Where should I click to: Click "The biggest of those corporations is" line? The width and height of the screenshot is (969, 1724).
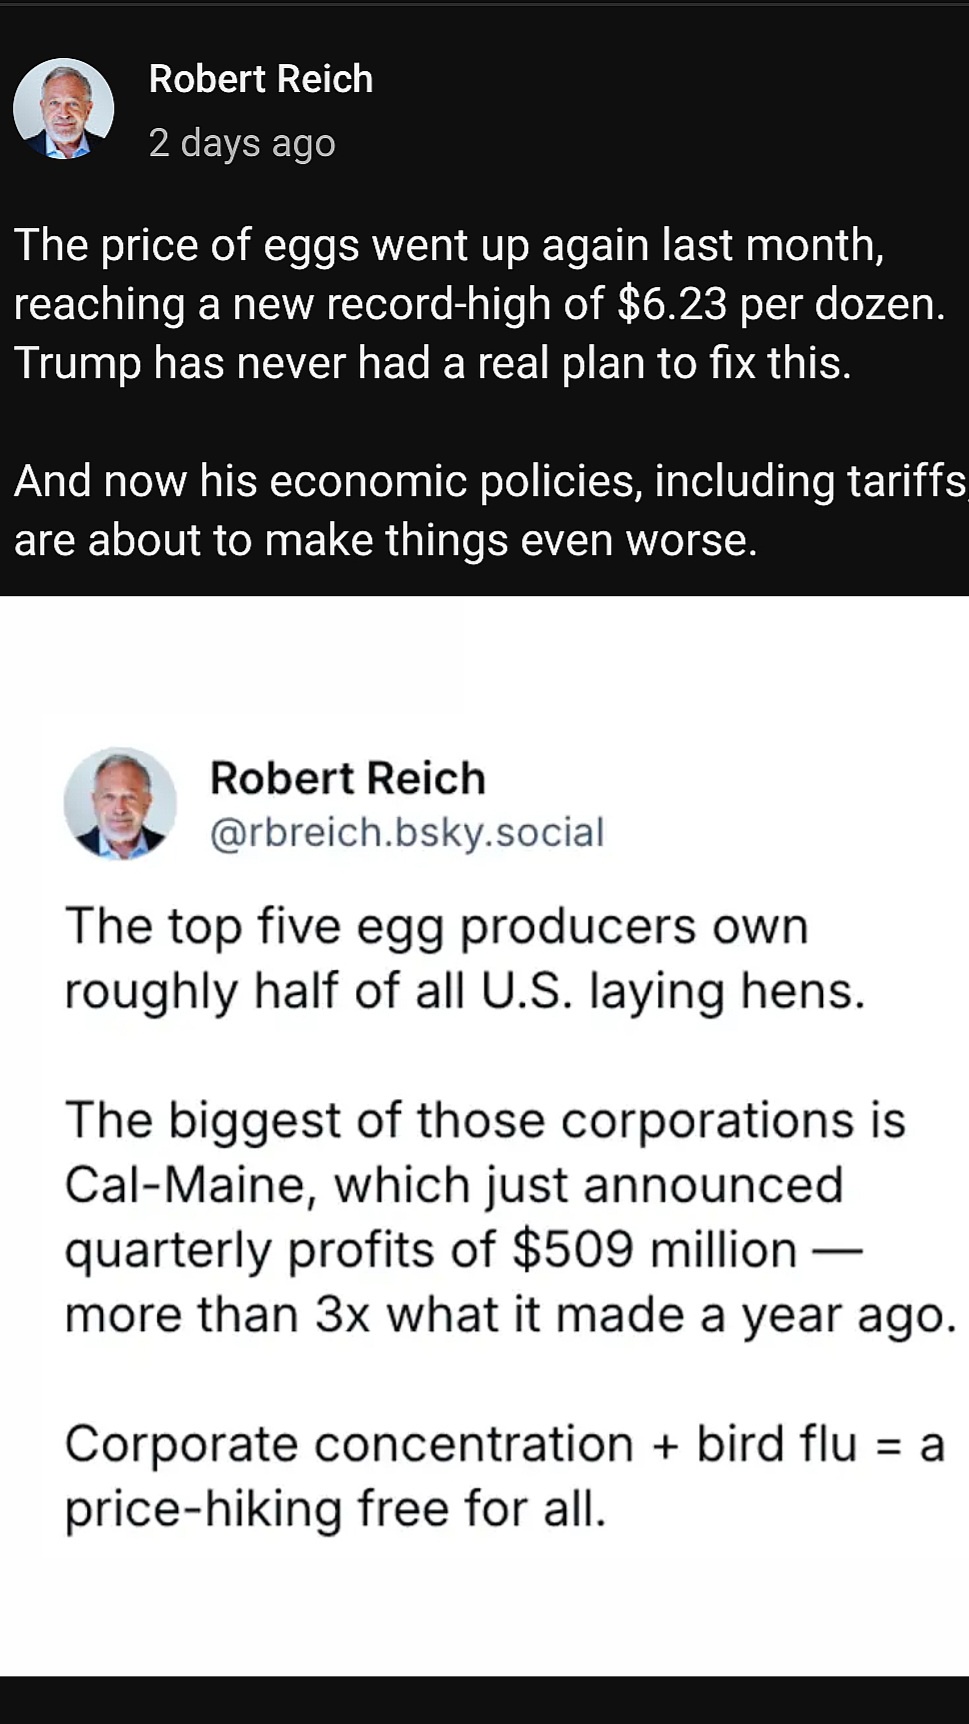485,1120
